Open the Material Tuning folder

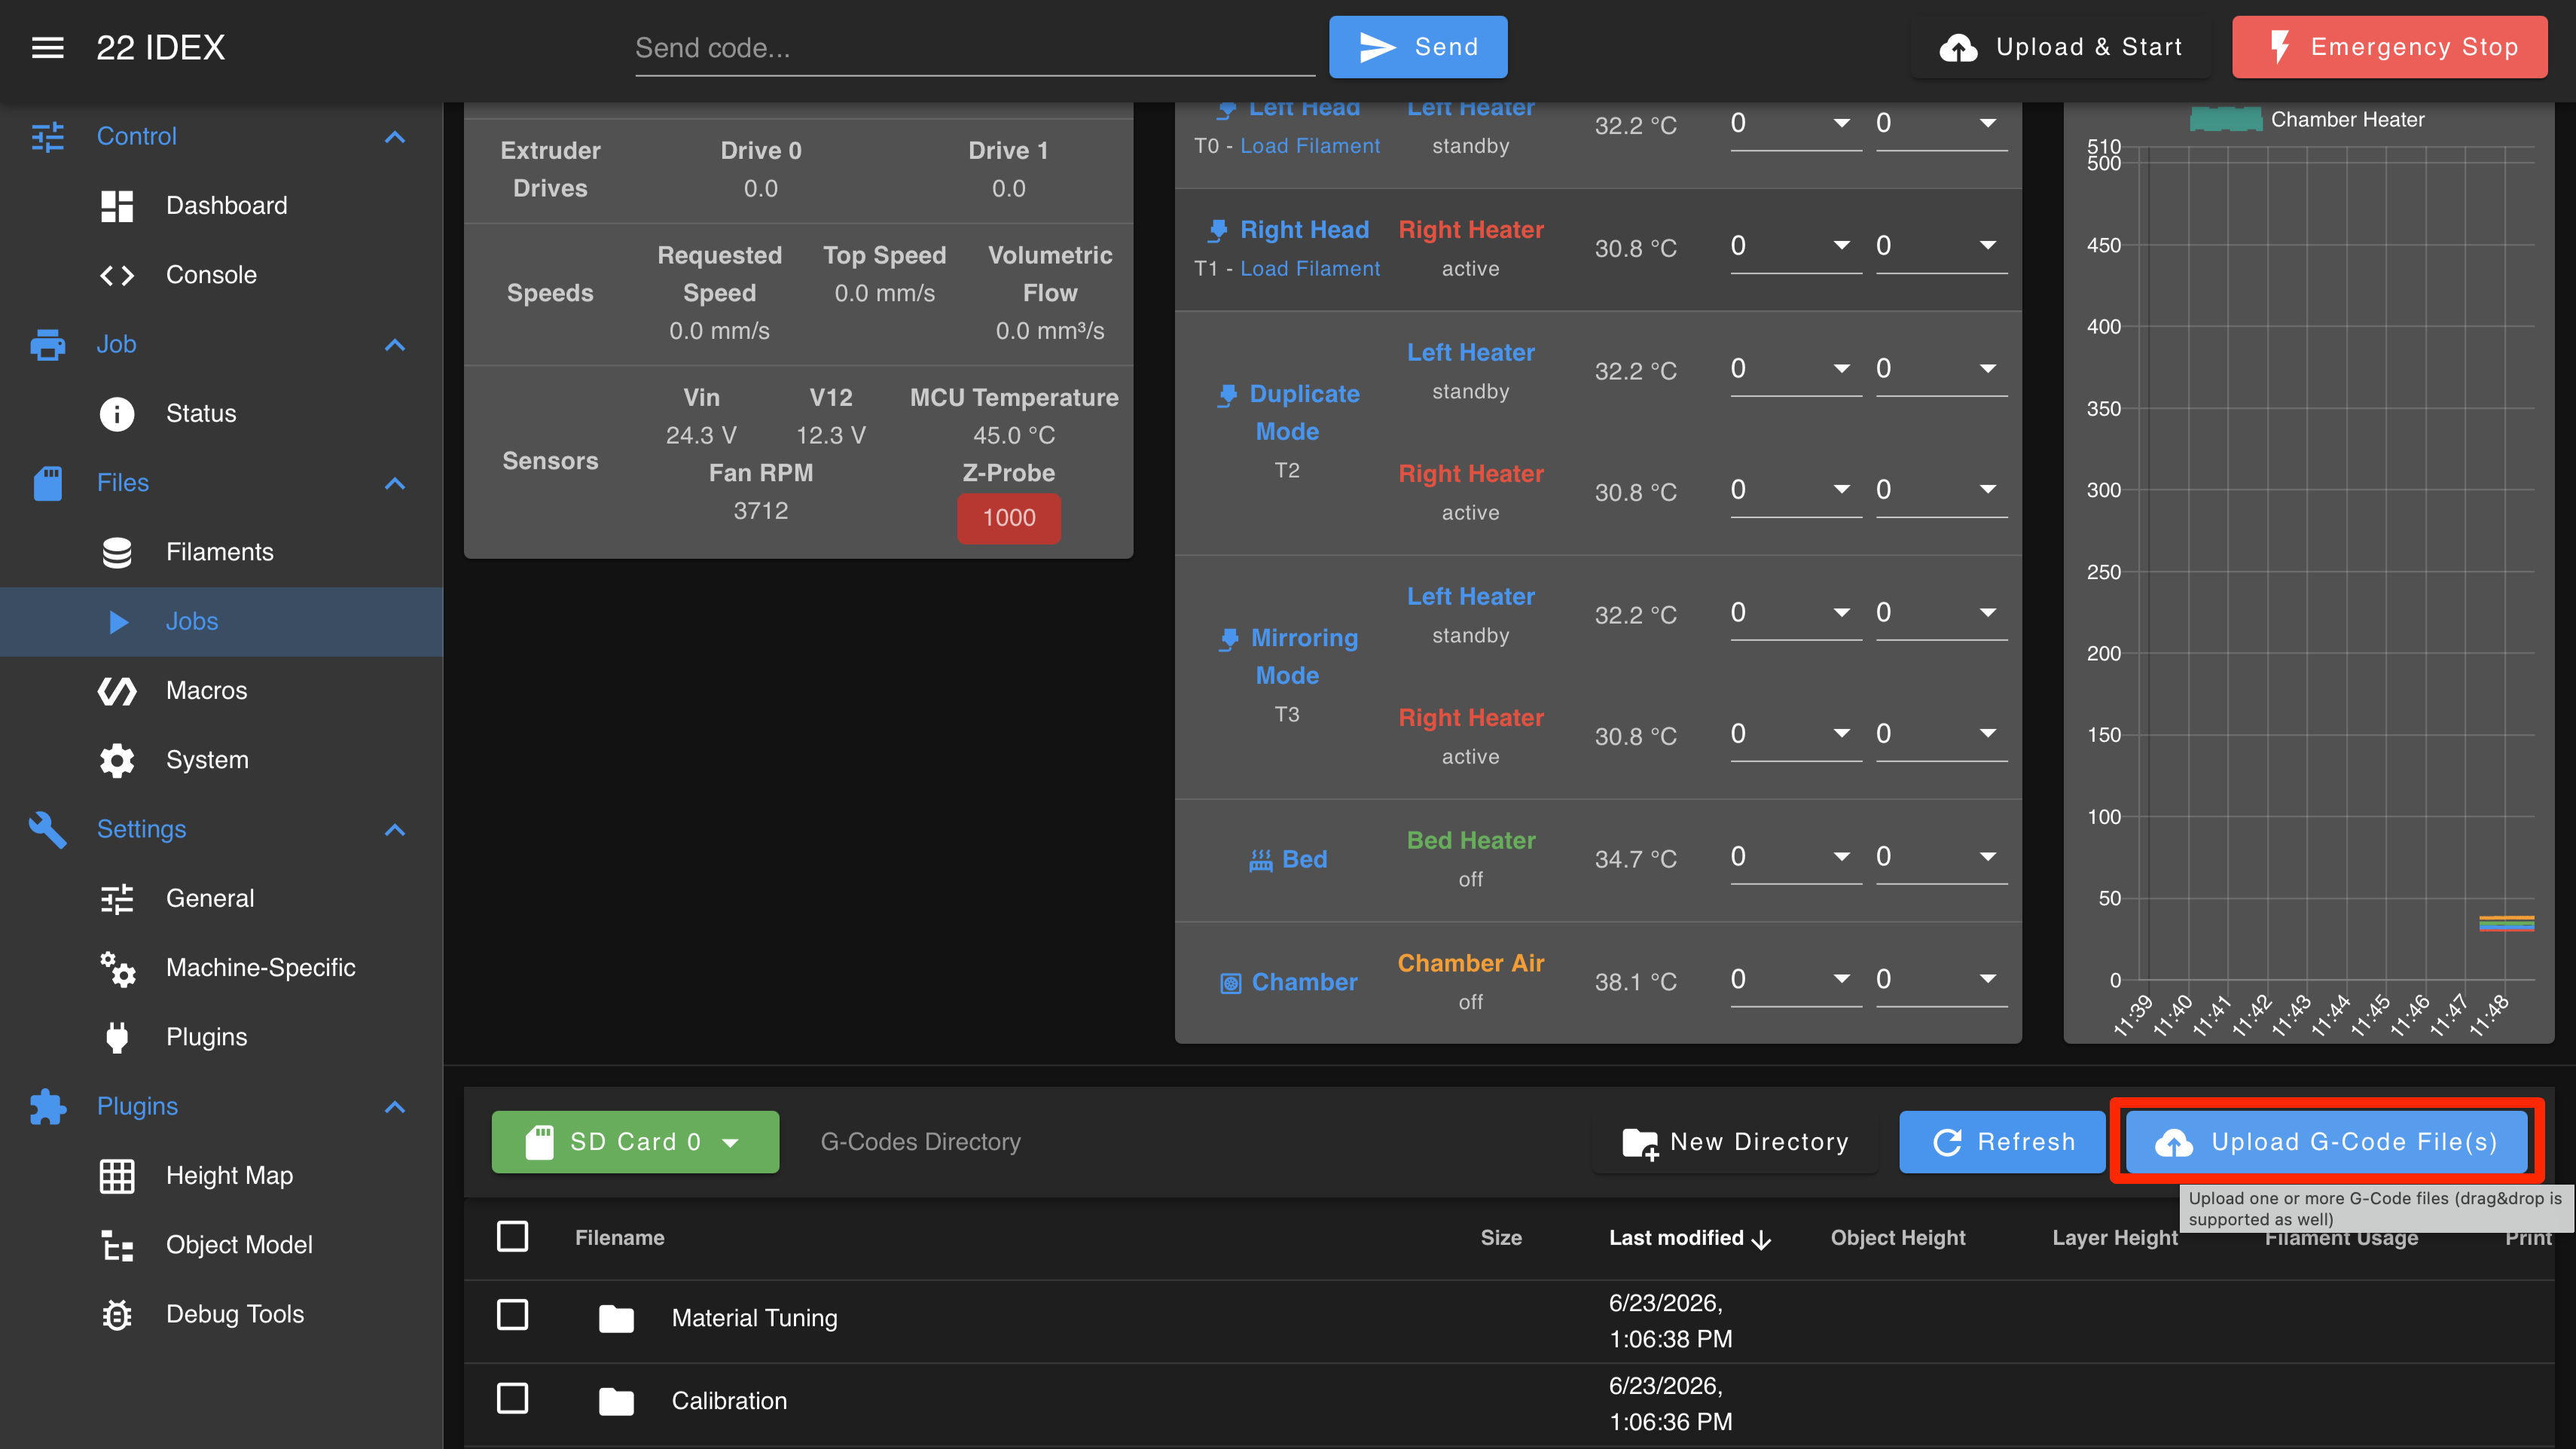(754, 1318)
